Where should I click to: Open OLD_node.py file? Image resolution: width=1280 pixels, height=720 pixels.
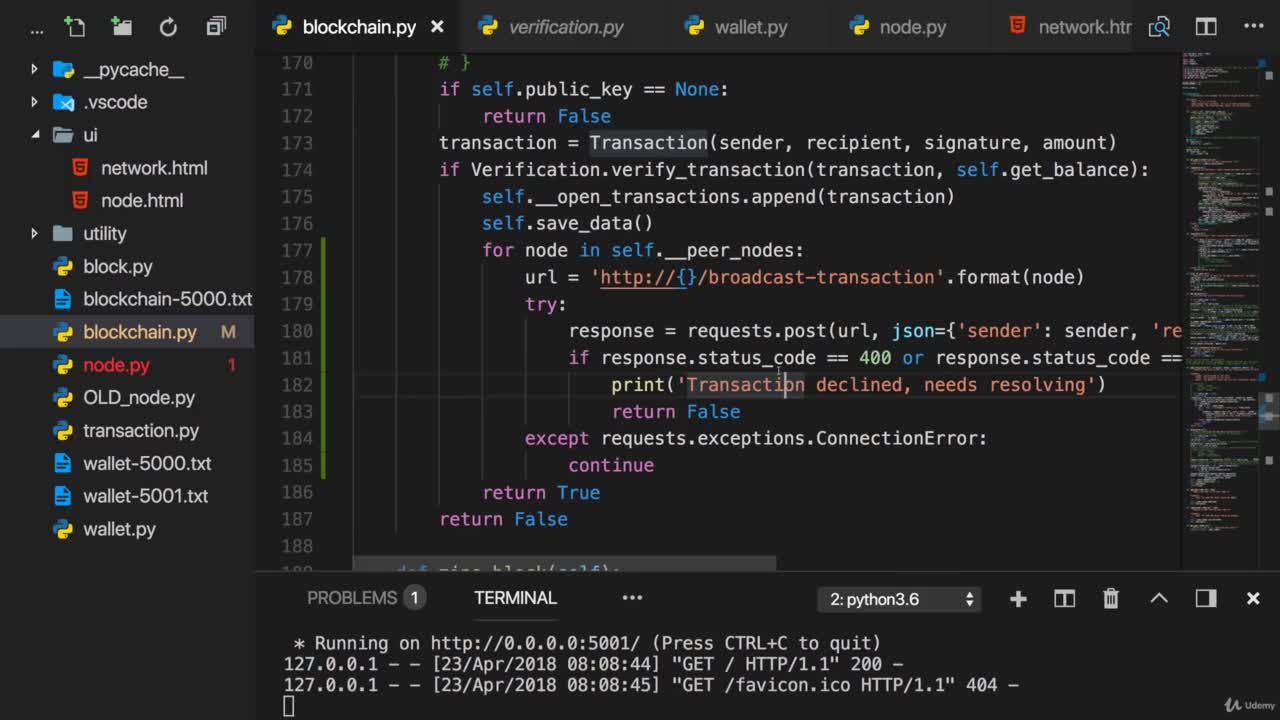point(139,397)
